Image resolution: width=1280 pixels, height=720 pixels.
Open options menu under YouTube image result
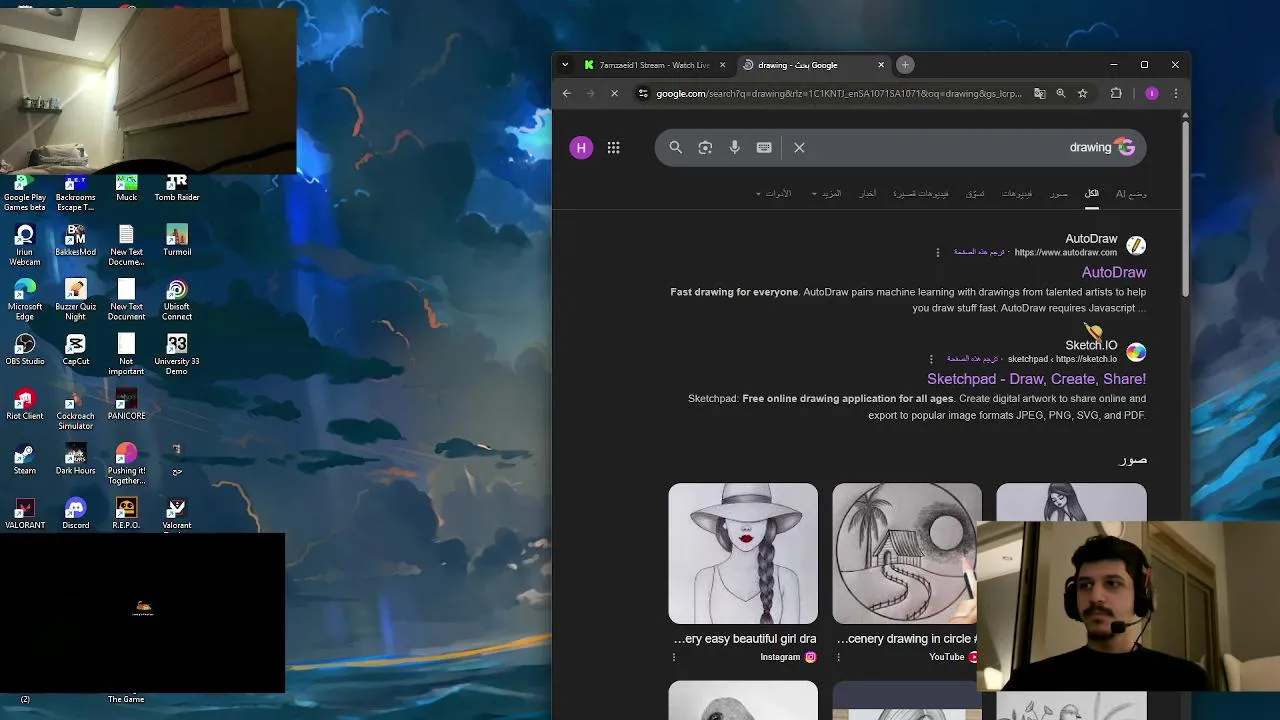click(x=838, y=657)
